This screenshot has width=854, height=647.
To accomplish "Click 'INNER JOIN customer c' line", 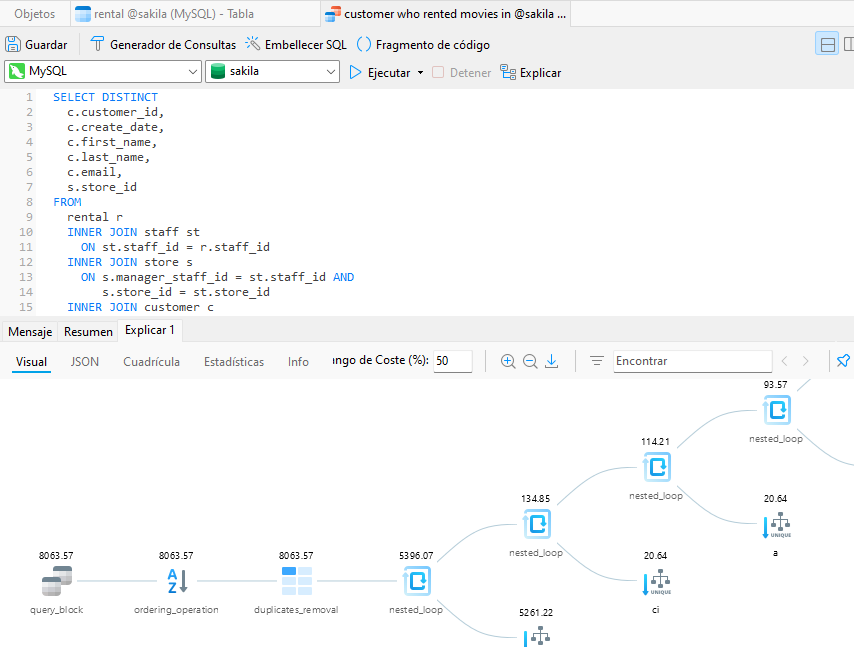I will tap(141, 307).
